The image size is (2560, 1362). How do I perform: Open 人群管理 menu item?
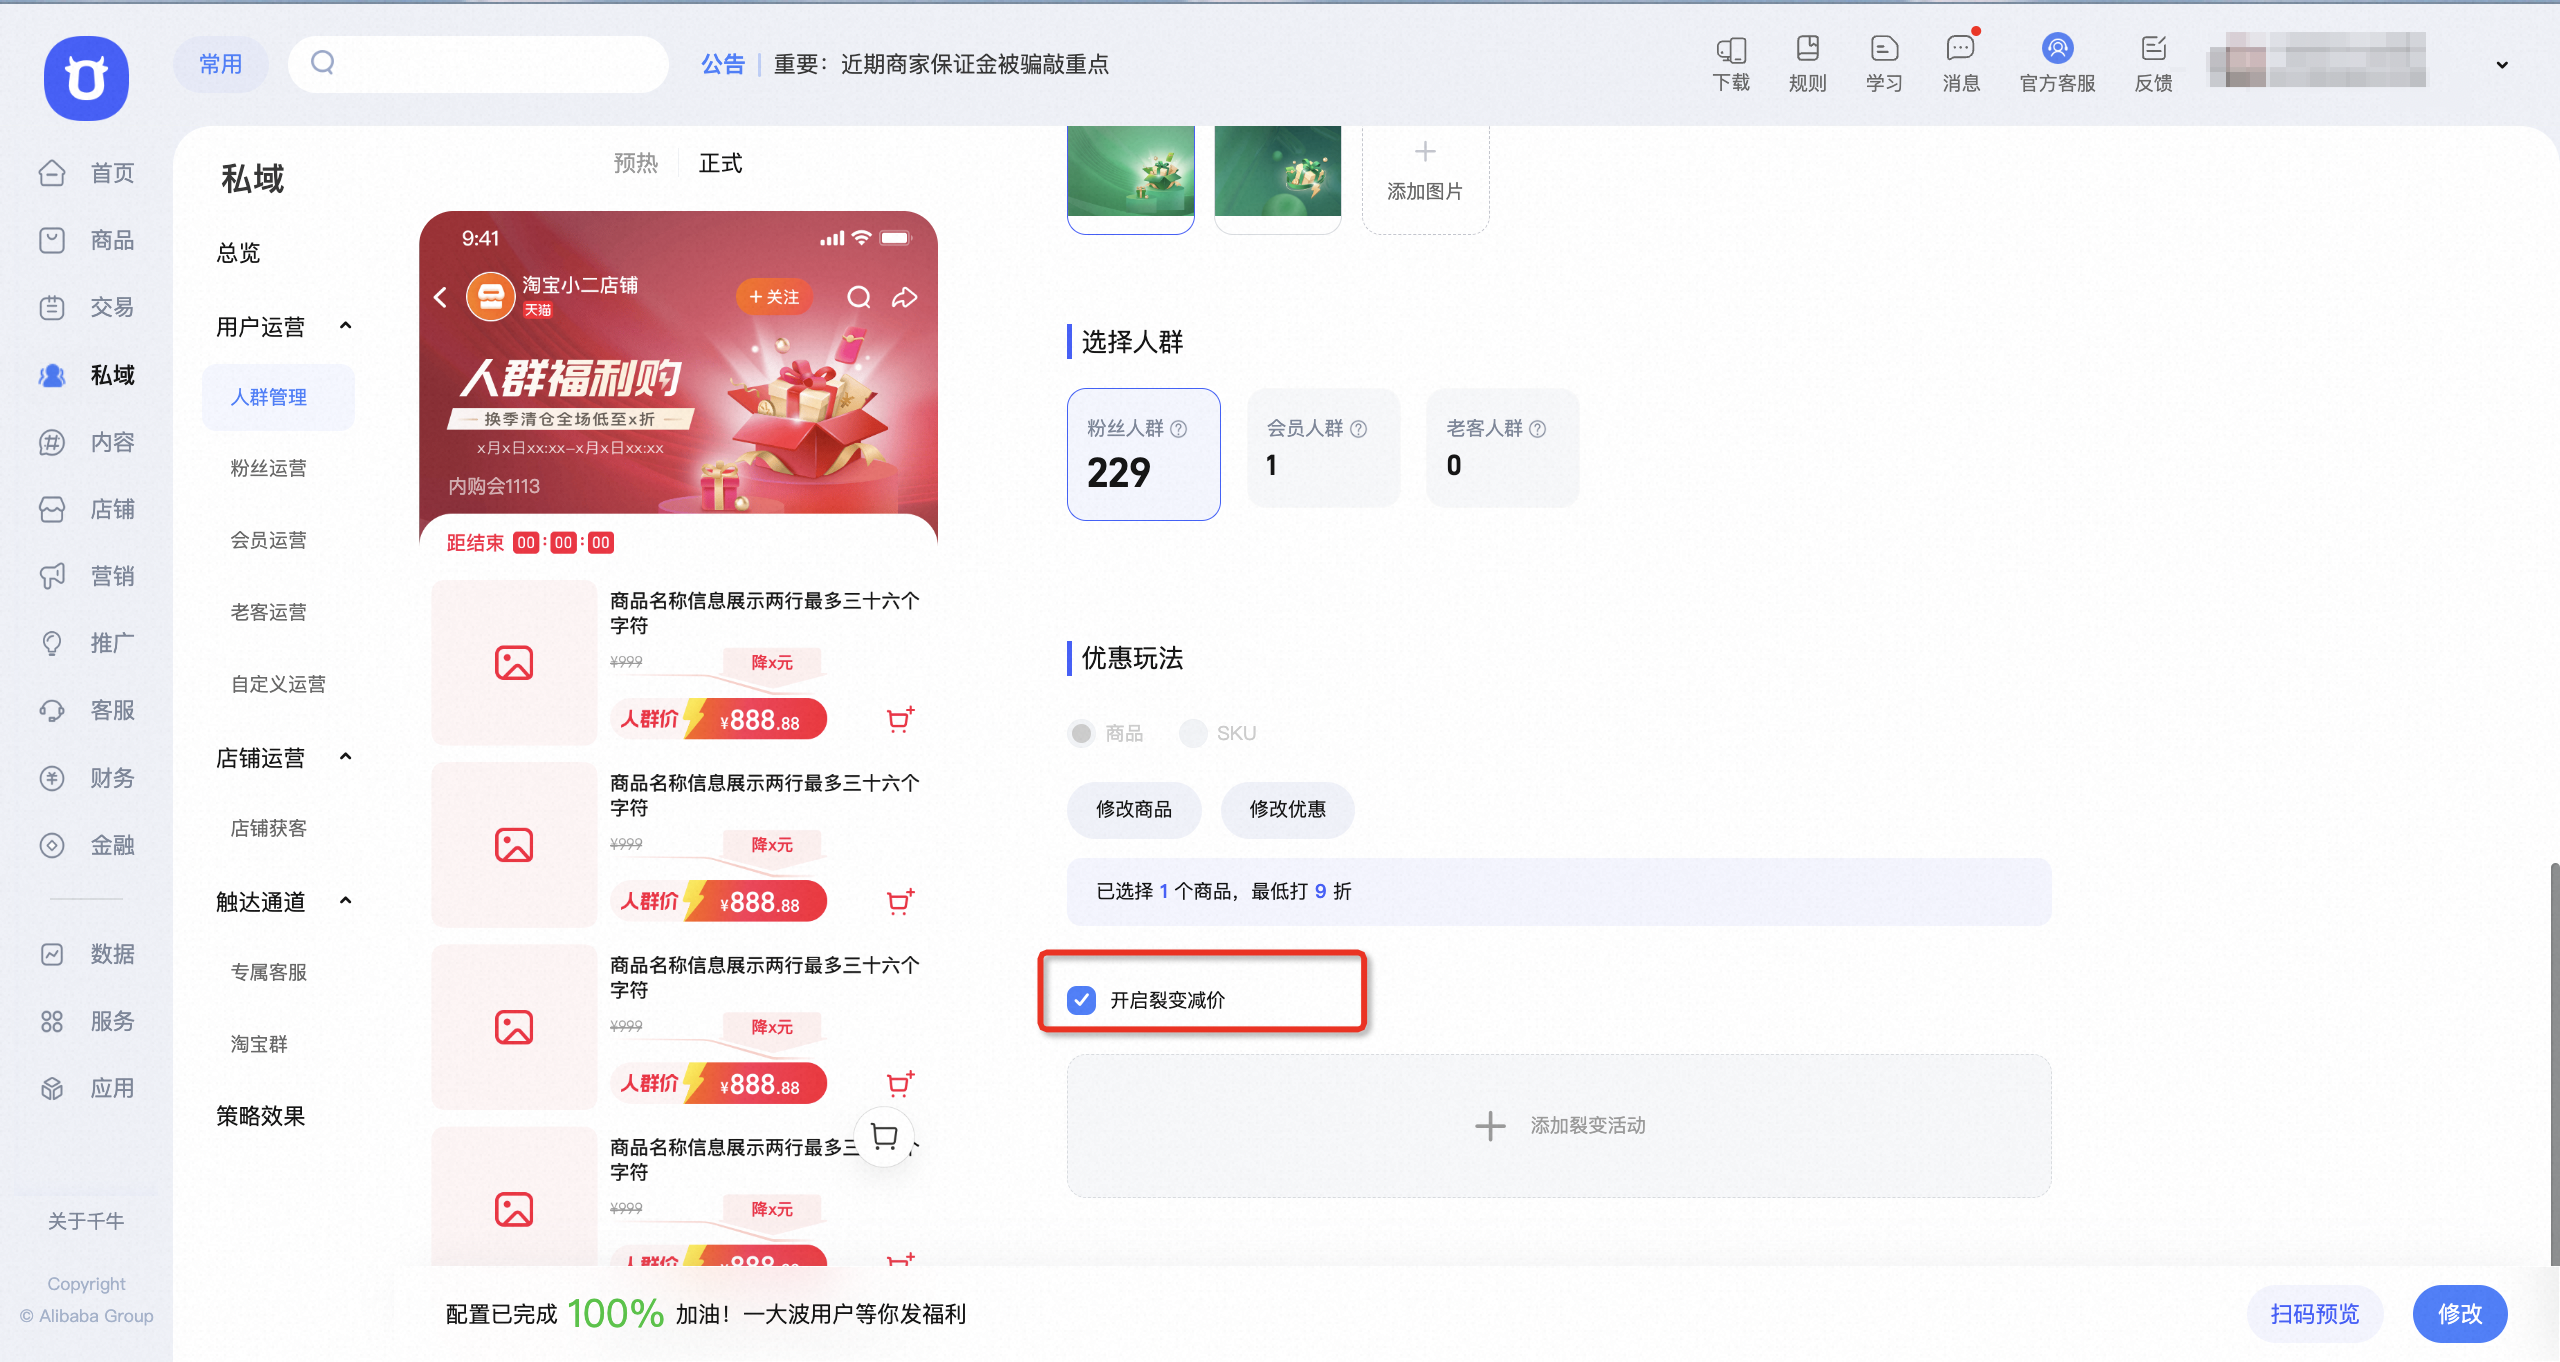[278, 397]
